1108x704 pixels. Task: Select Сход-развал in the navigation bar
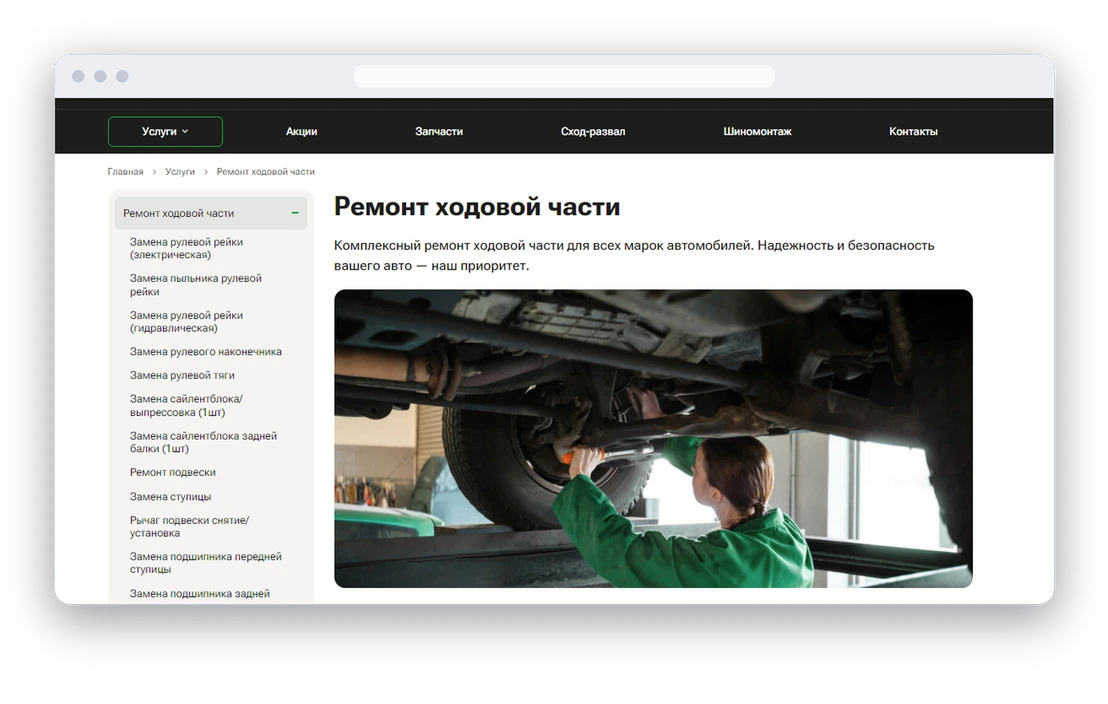[593, 131]
